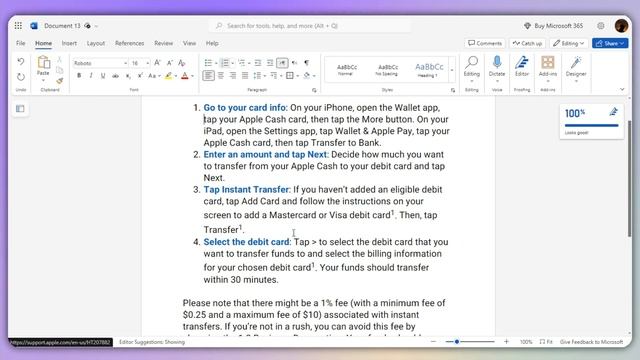Toggle Strikethrough formatting

tap(116, 76)
